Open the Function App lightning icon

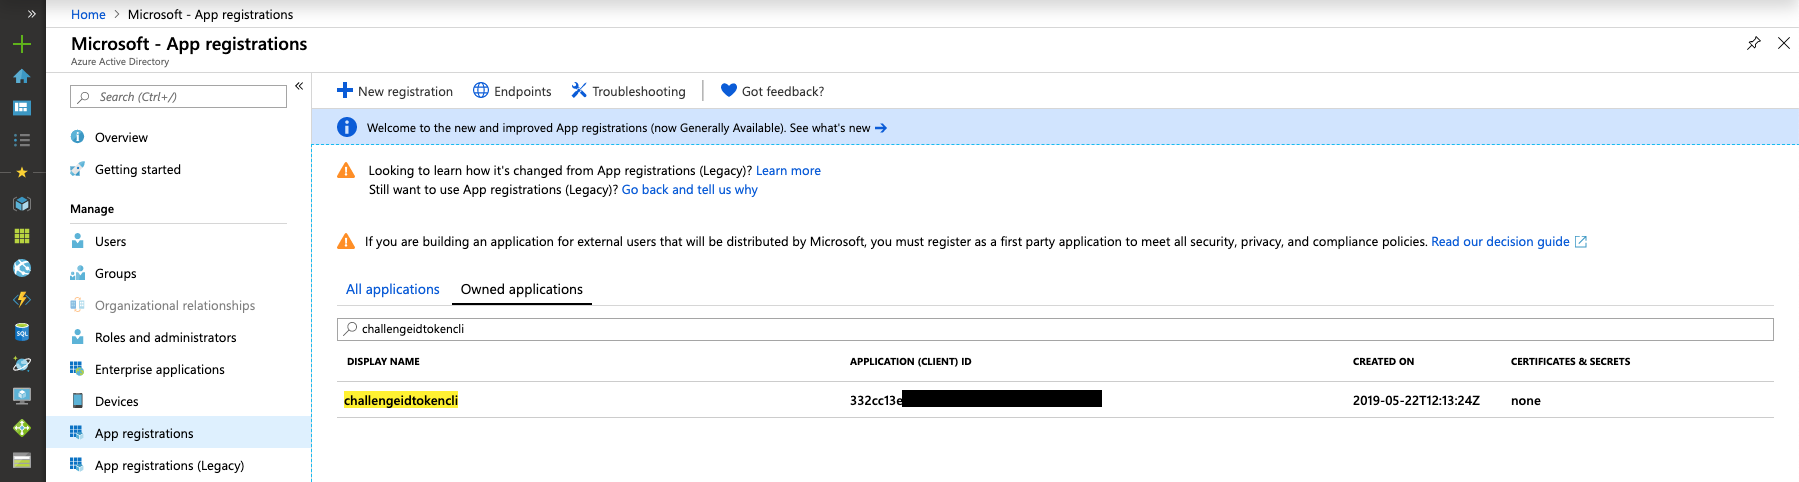(x=22, y=299)
